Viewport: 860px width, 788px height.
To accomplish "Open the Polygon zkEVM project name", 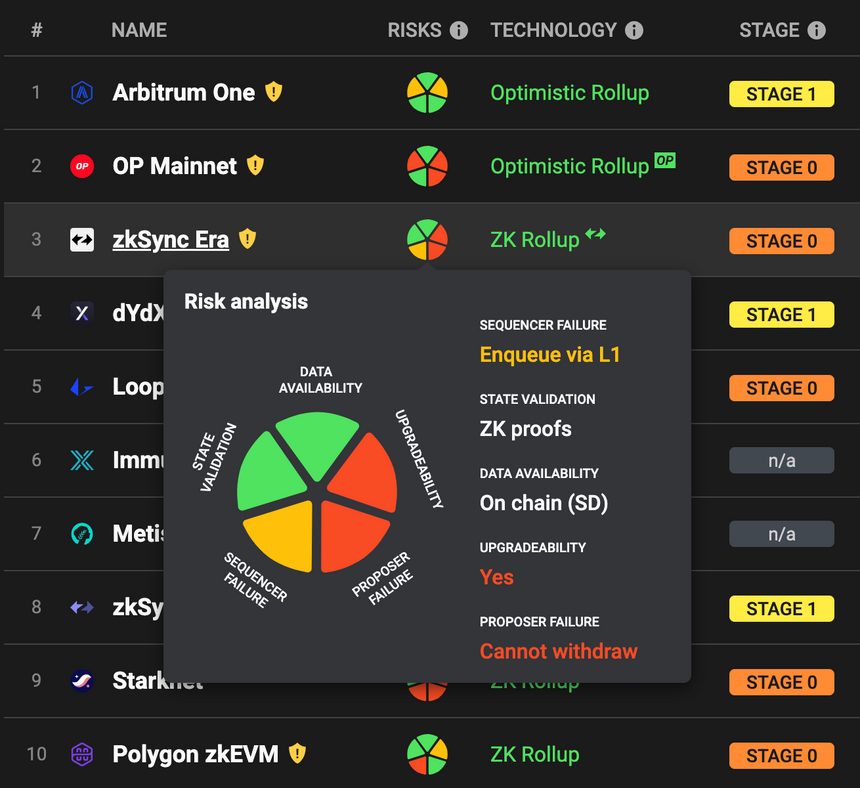I will tap(195, 754).
